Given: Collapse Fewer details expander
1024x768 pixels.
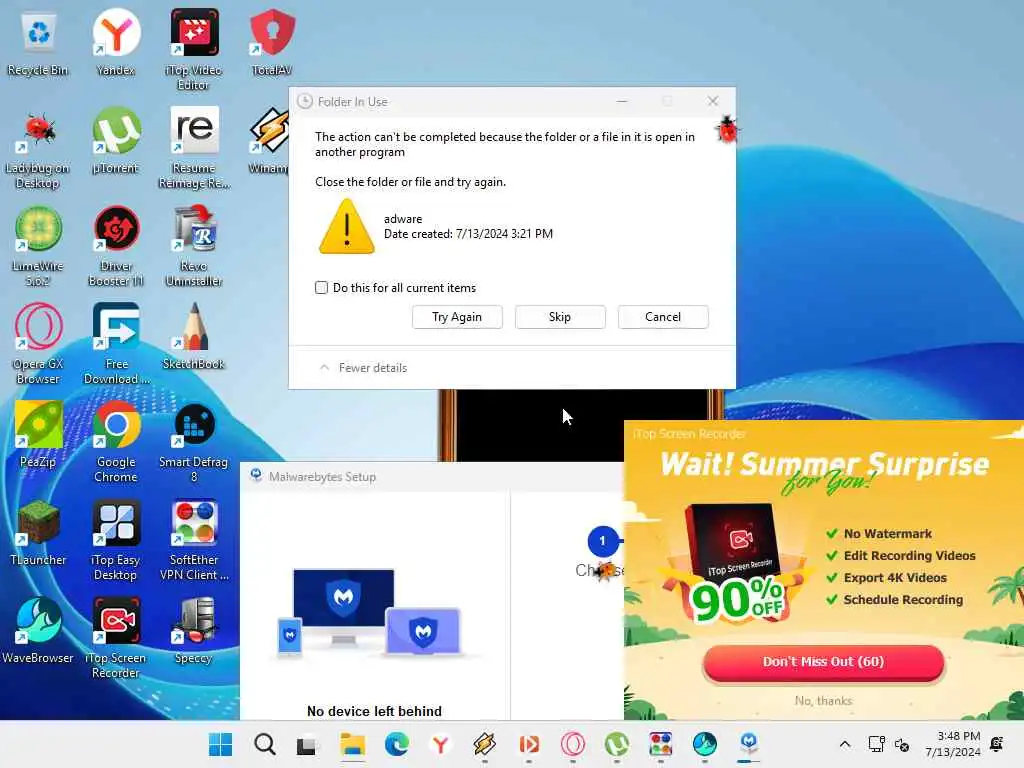Looking at the screenshot, I should click(363, 368).
